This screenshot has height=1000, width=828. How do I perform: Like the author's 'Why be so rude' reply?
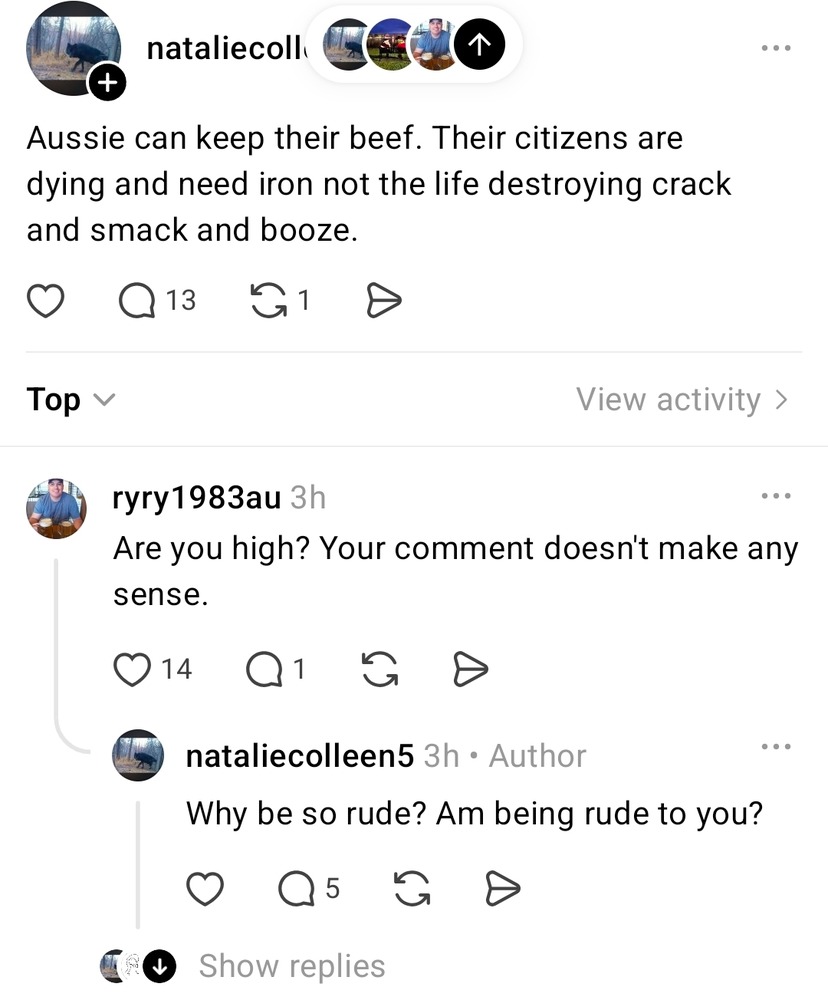205,889
